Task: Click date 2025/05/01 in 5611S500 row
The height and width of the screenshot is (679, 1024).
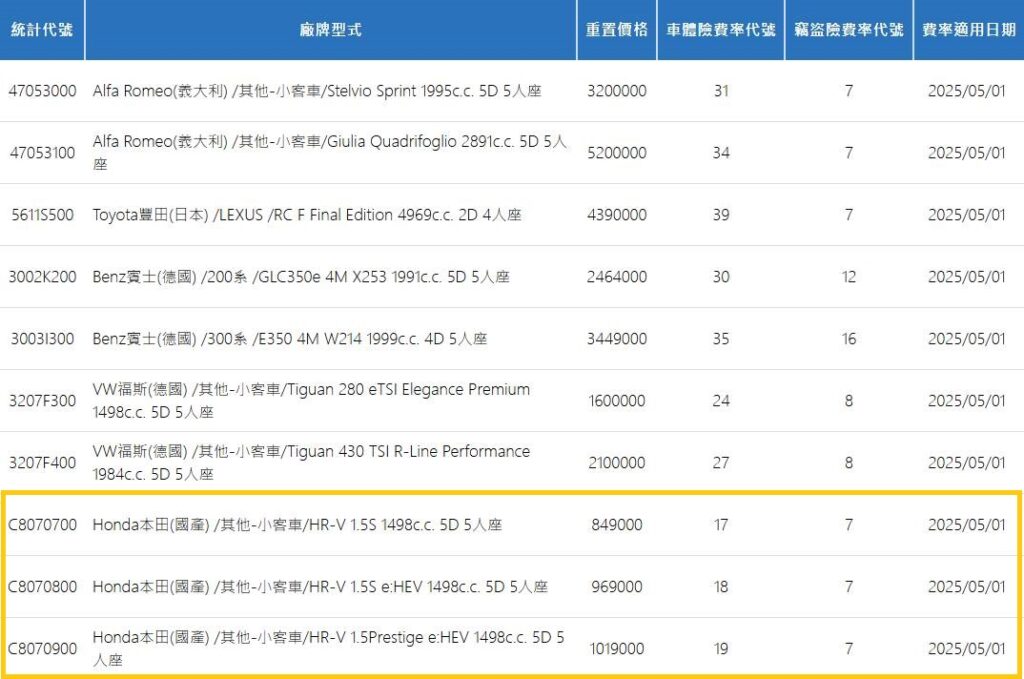Action: click(x=967, y=215)
